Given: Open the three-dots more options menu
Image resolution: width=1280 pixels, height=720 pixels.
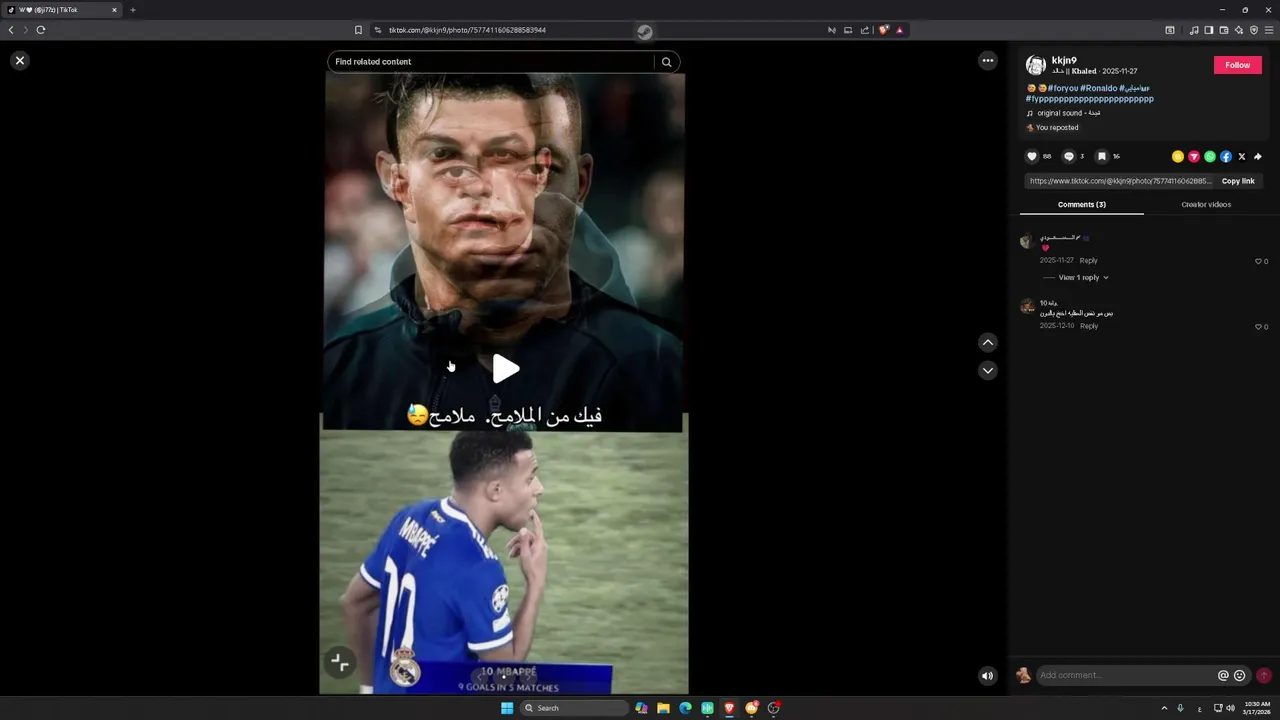Looking at the screenshot, I should [988, 61].
